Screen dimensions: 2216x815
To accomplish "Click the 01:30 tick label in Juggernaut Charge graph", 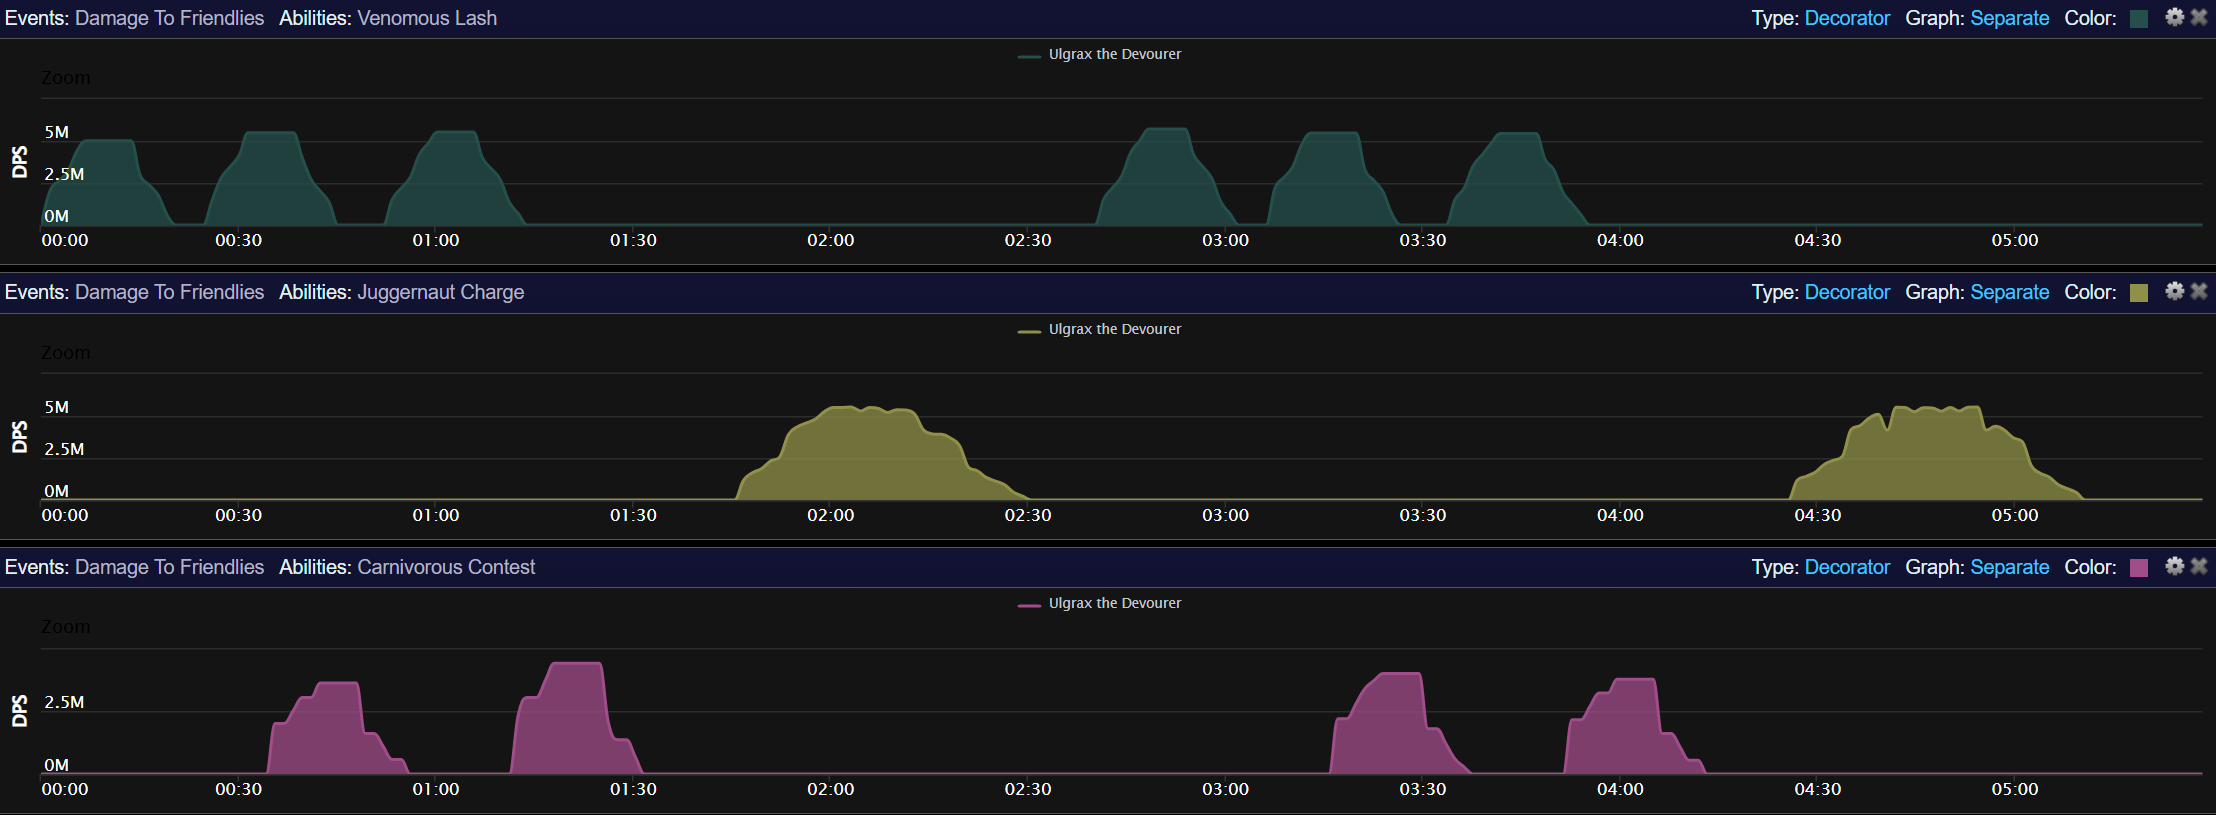I will [x=633, y=515].
